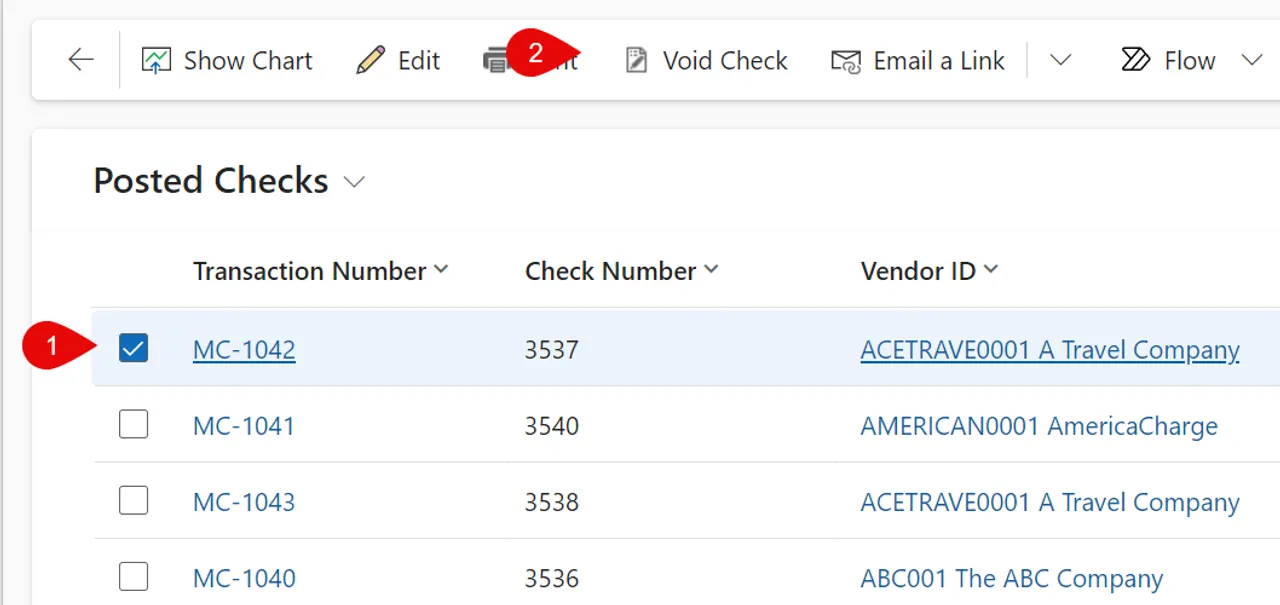Click the Flow icon

click(x=1135, y=61)
